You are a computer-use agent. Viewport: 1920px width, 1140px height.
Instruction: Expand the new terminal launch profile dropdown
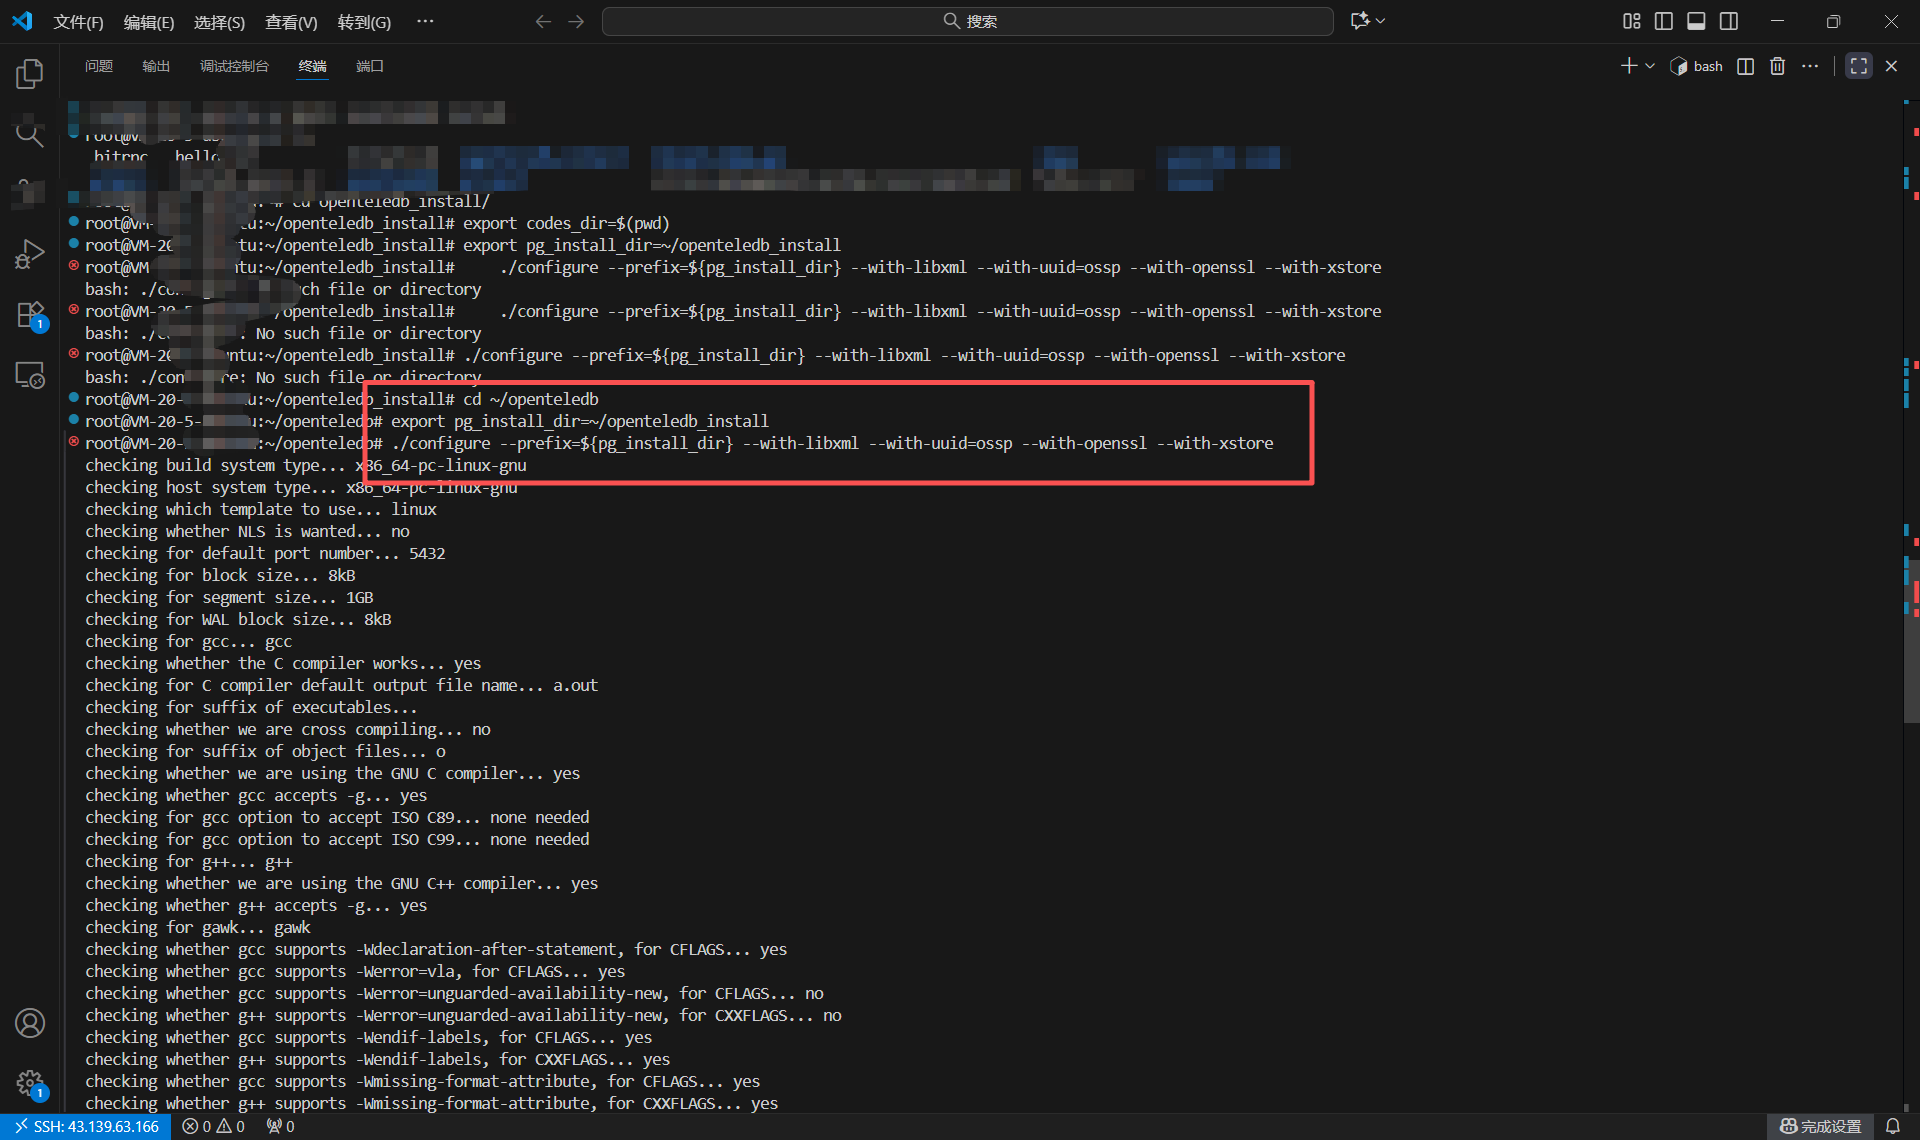pos(1650,66)
